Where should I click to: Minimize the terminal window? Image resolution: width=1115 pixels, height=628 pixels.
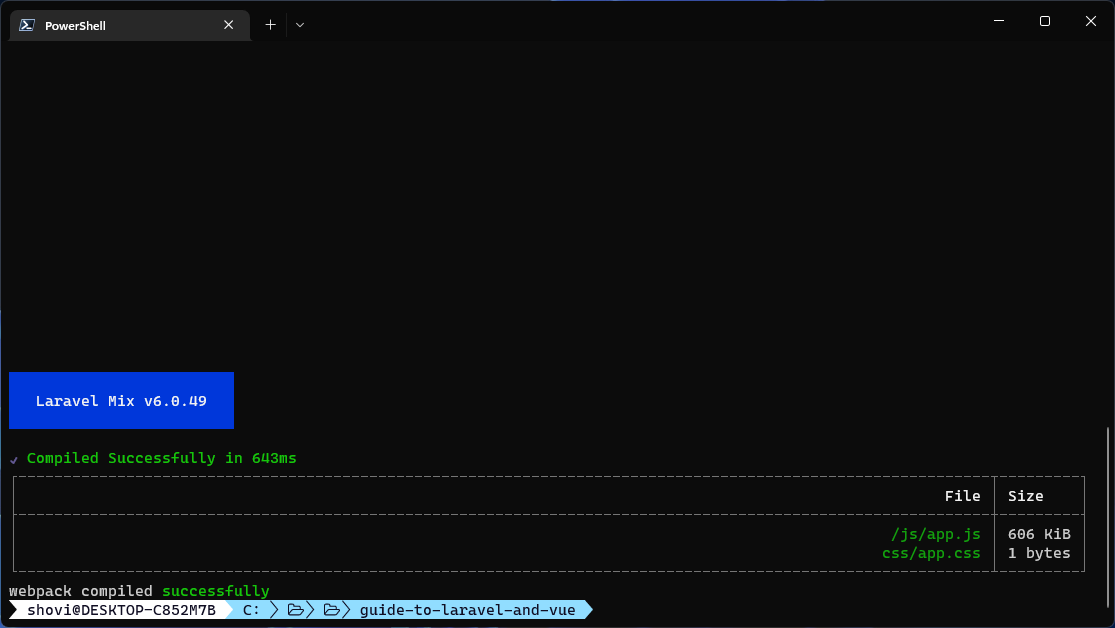[998, 21]
